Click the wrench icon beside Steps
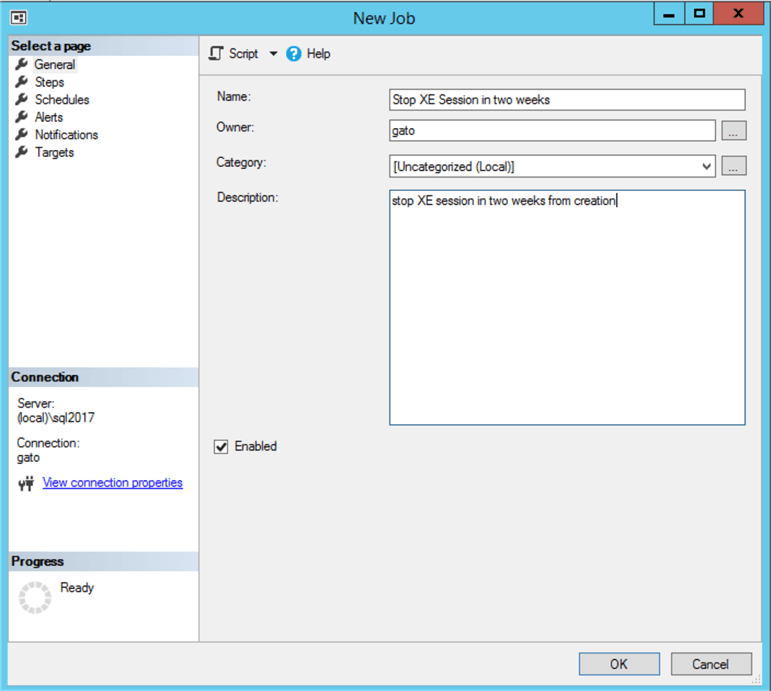The image size is (771, 691). coord(22,82)
